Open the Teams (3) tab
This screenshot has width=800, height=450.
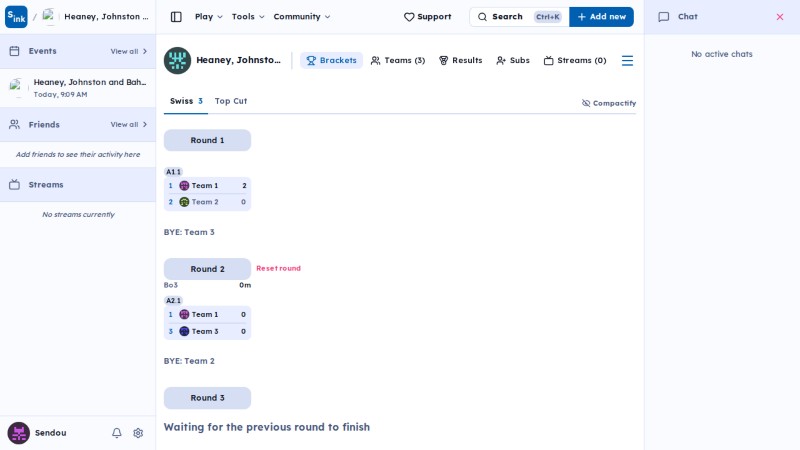point(397,61)
